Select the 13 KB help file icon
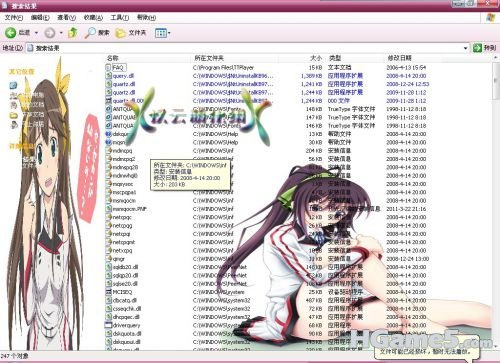500x363 pixels. point(108,134)
